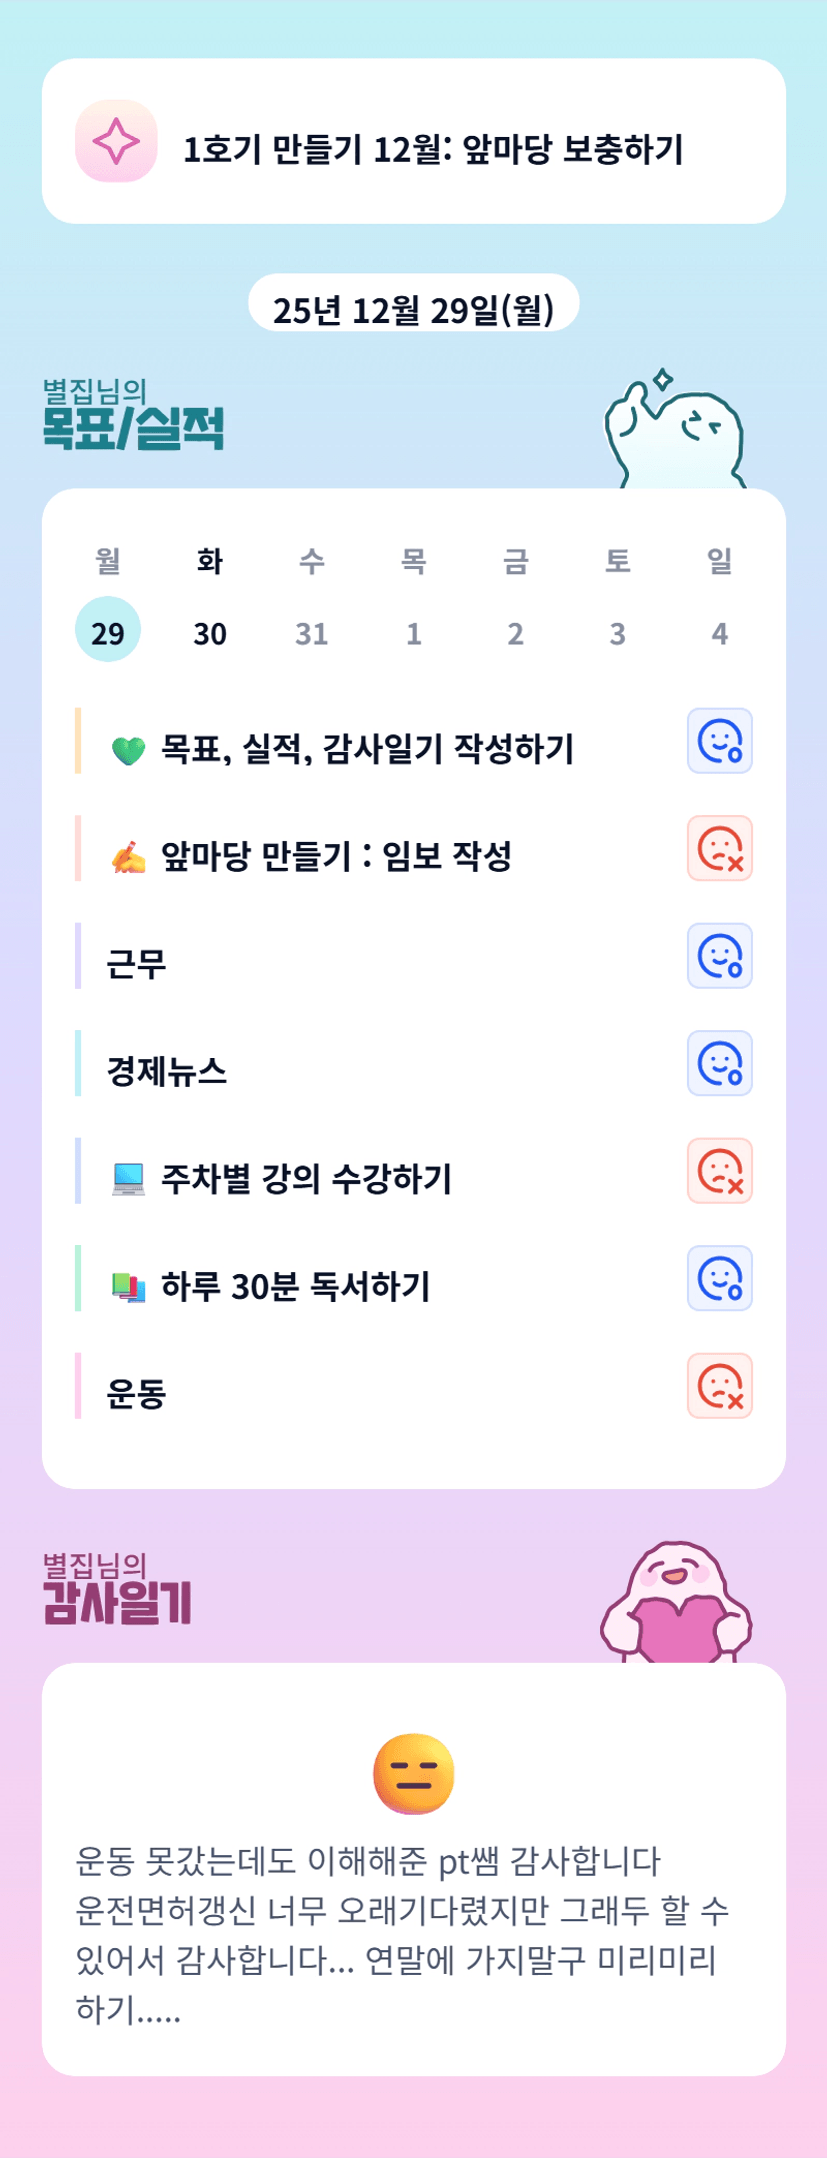This screenshot has width=827, height=2158.
Task: Click the thumbs-up ghost mascot
Action: pyautogui.click(x=675, y=430)
